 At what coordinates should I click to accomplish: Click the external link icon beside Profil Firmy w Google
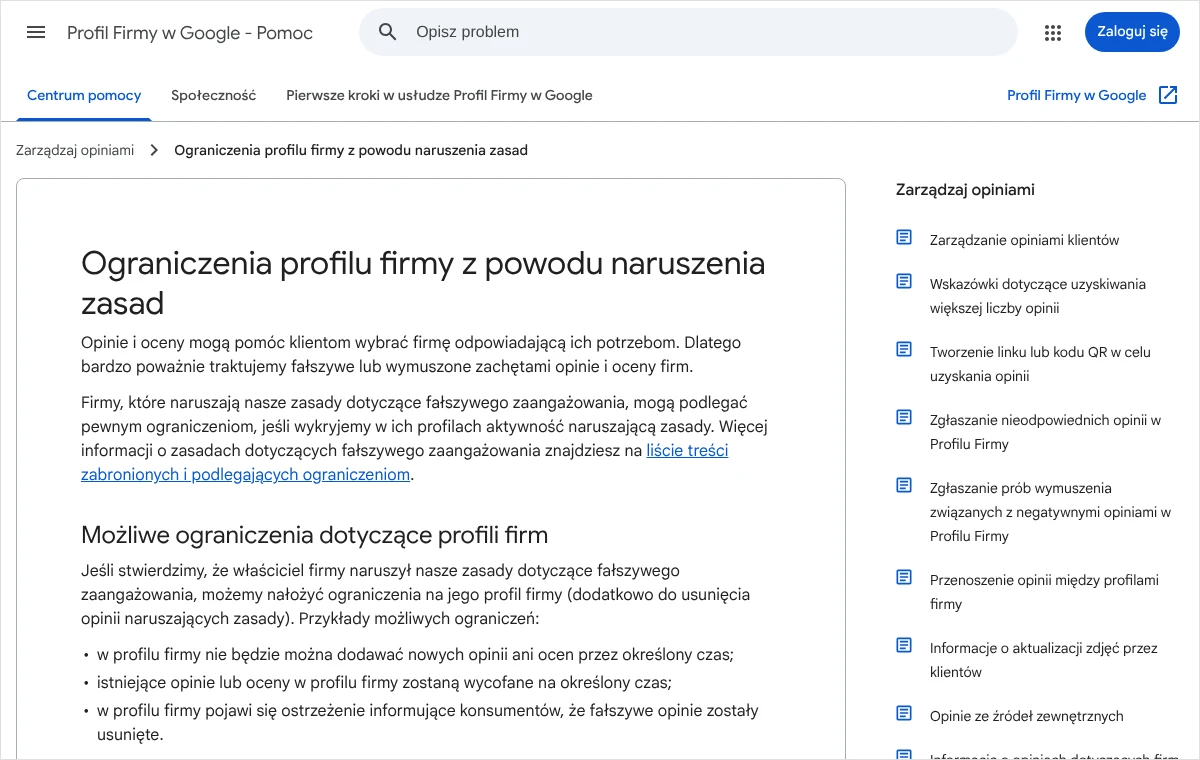(x=1168, y=95)
